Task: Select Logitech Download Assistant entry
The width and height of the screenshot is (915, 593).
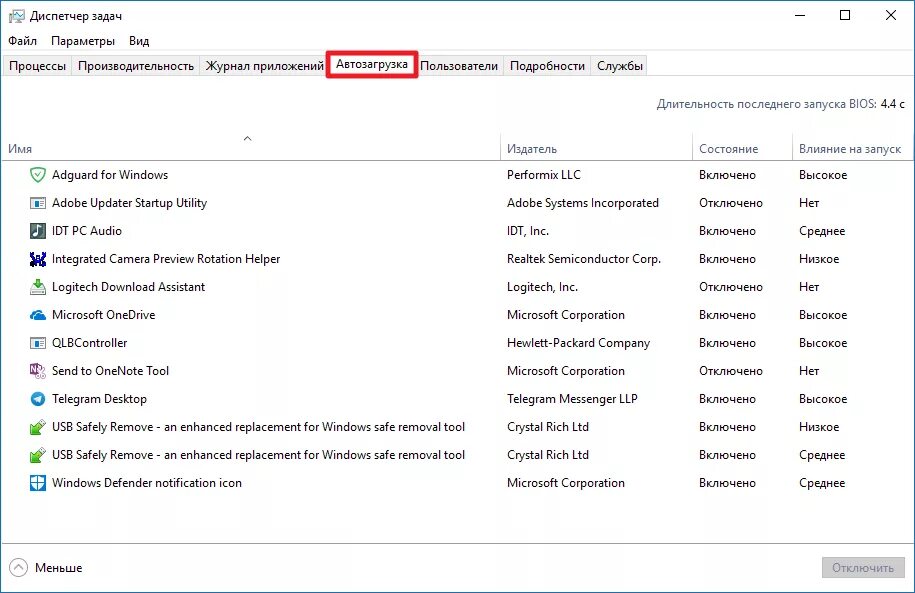Action: coord(128,287)
